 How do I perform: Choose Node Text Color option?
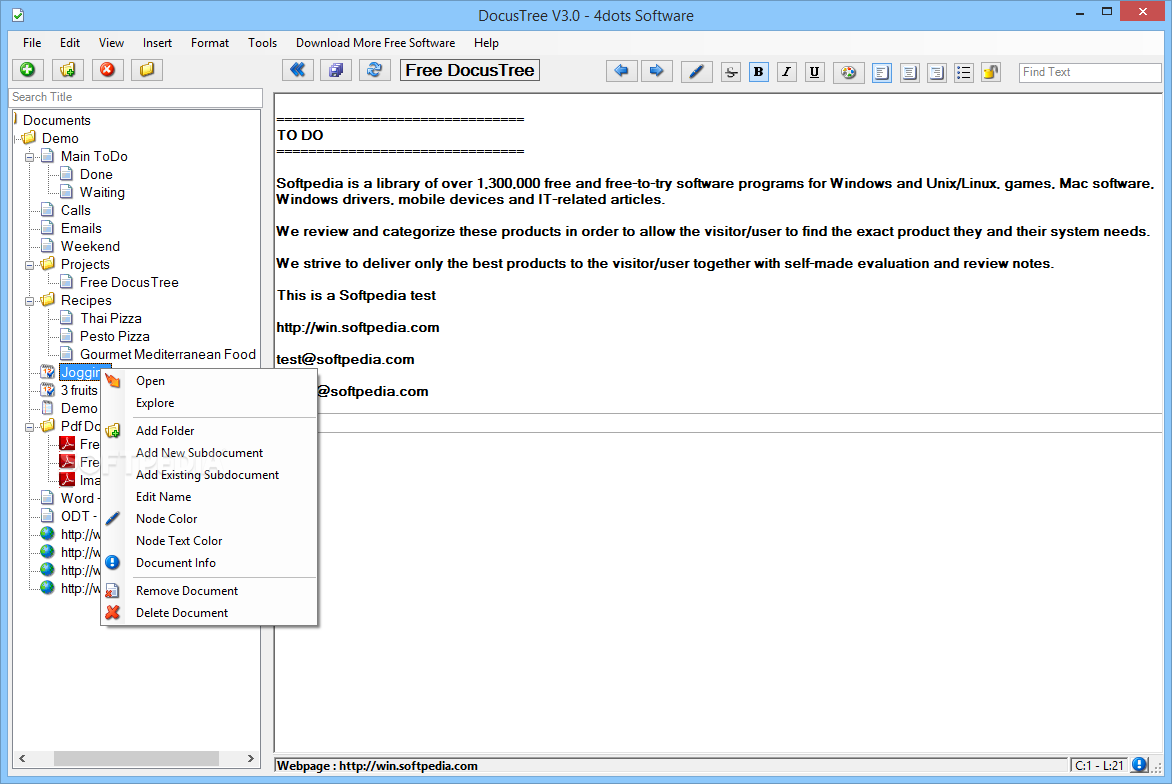point(209,540)
